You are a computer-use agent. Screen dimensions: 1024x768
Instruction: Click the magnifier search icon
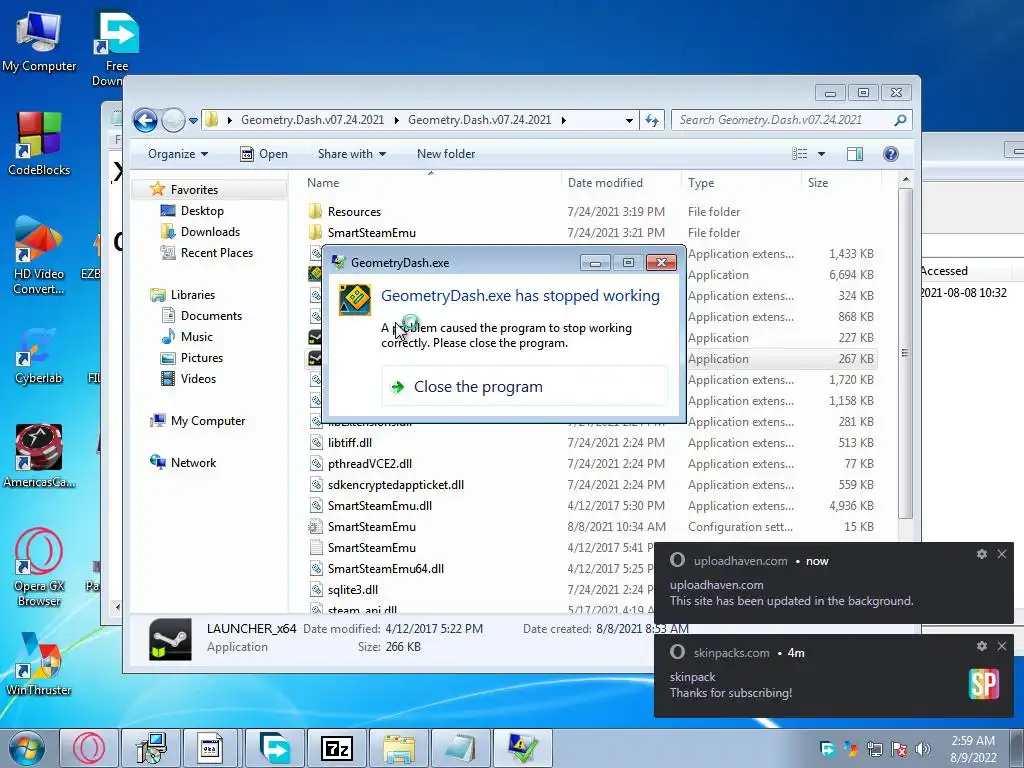click(901, 120)
